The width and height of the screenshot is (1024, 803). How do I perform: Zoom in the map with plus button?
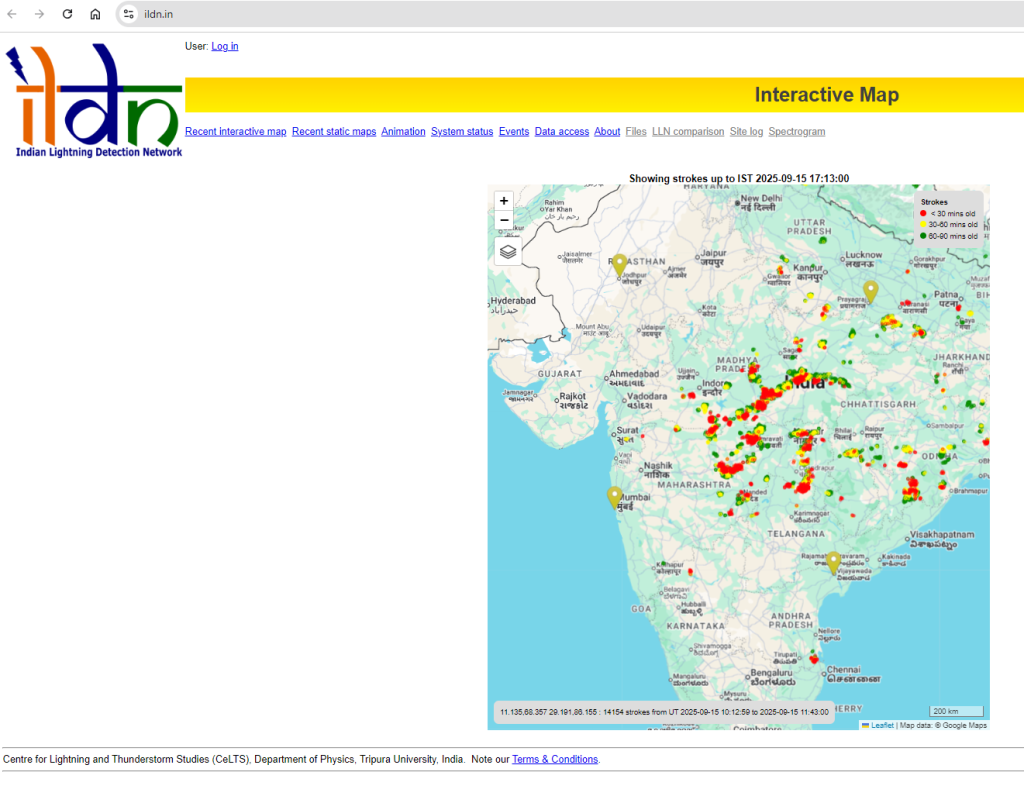504,201
